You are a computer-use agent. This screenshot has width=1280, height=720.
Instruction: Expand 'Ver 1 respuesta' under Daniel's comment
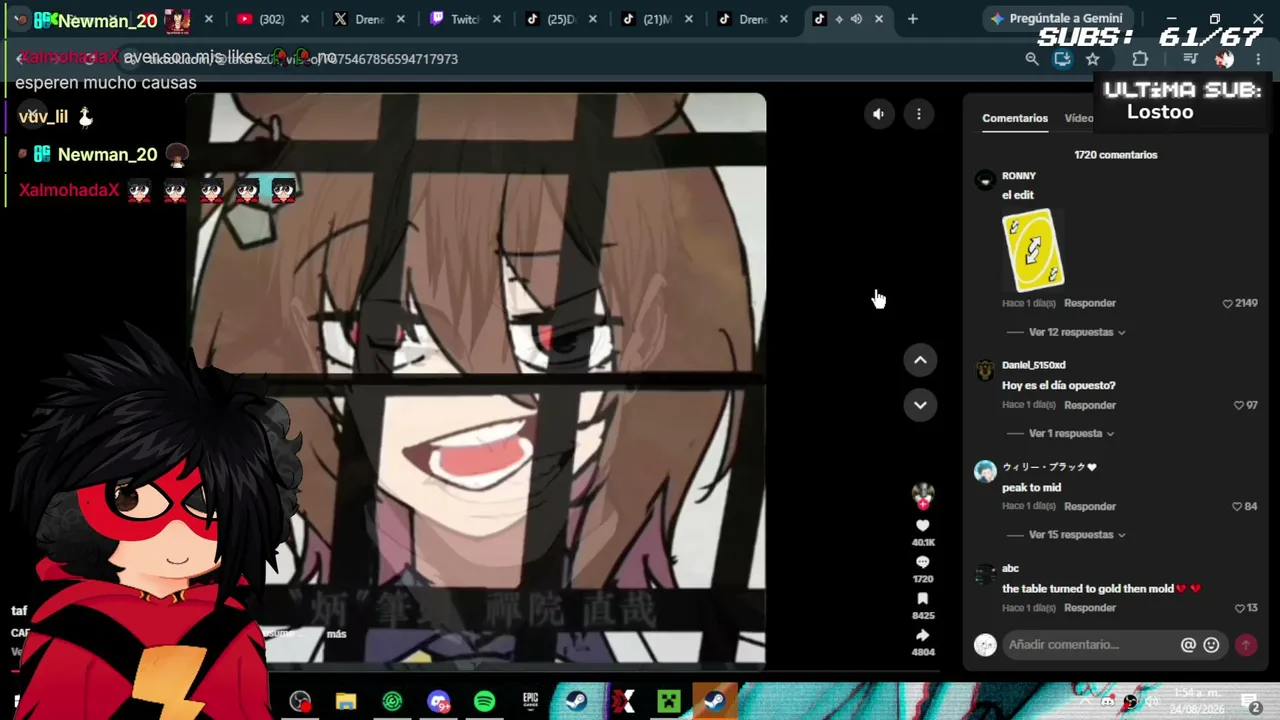coord(1071,434)
